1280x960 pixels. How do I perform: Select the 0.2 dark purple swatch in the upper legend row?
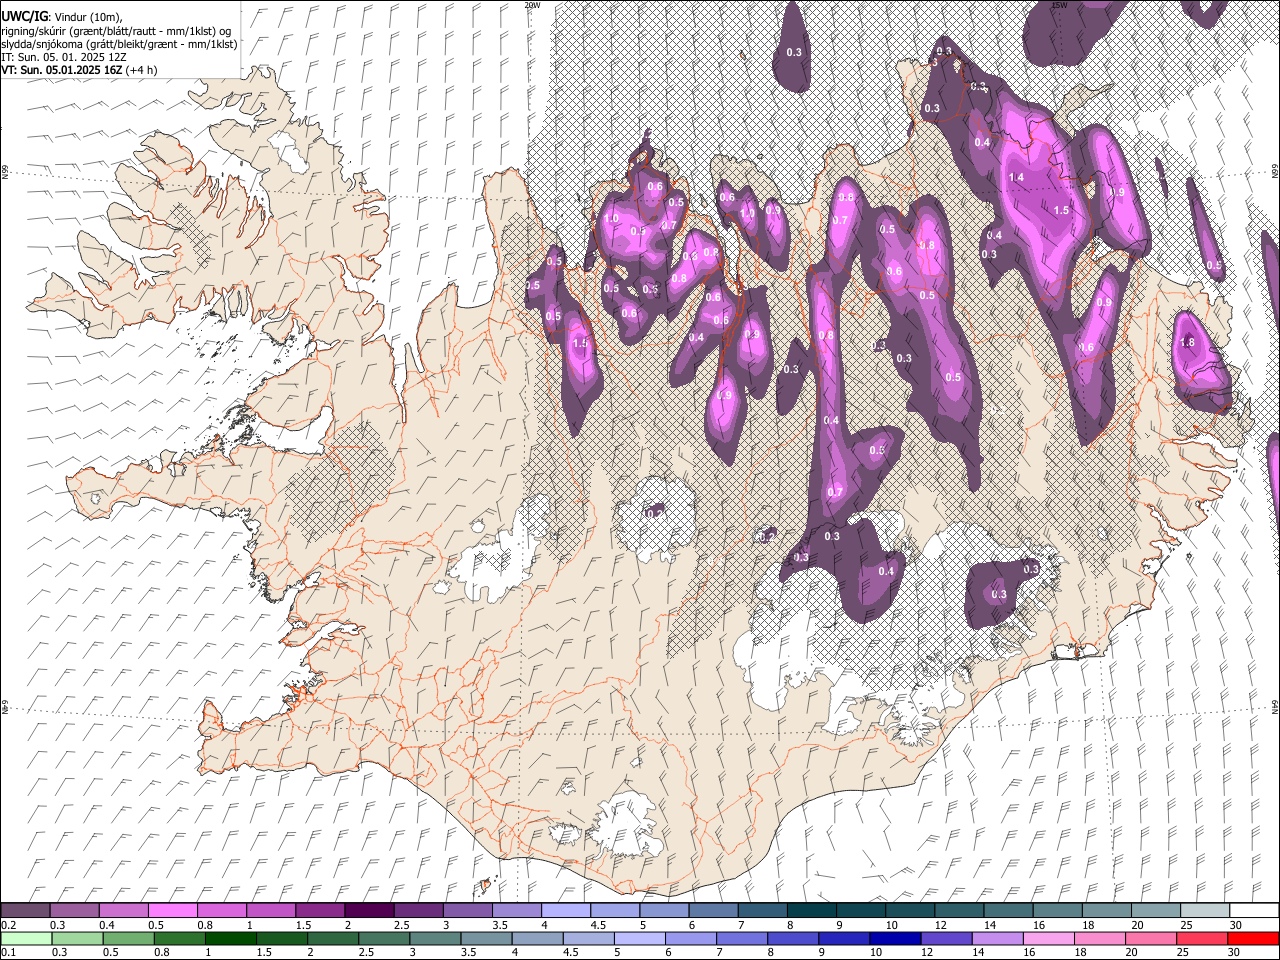point(25,910)
